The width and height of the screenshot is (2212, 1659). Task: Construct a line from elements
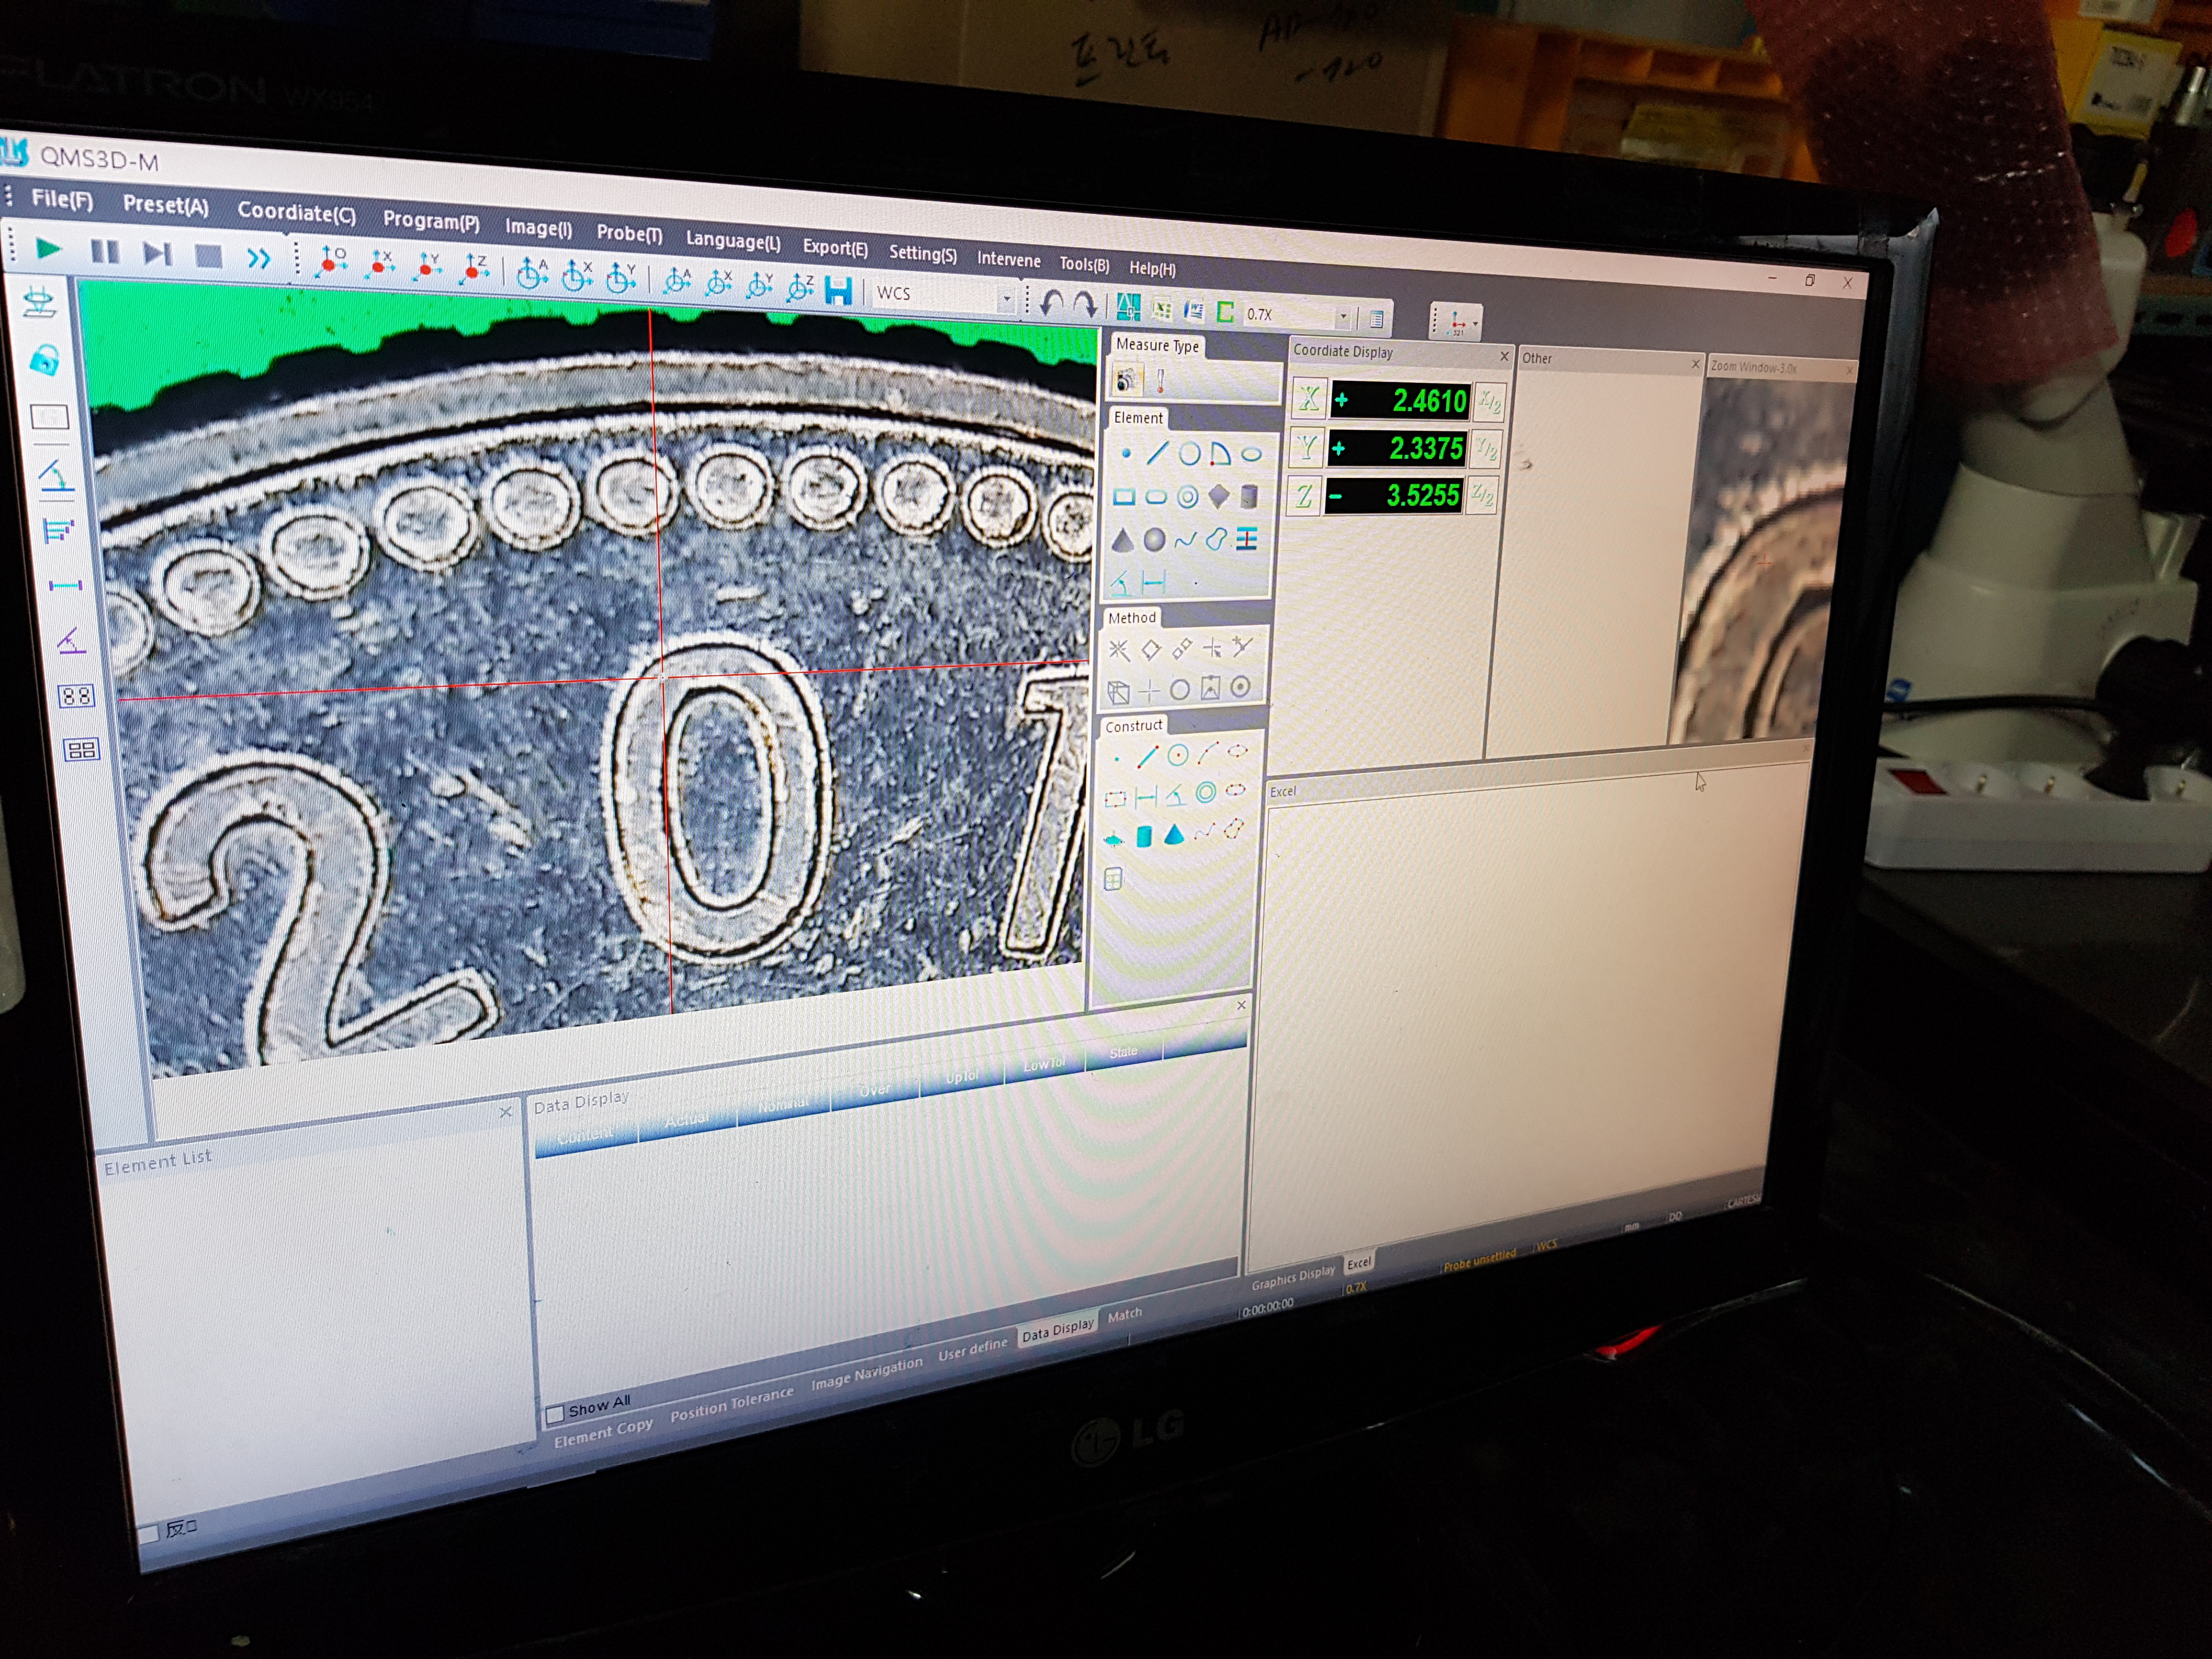pos(1146,755)
